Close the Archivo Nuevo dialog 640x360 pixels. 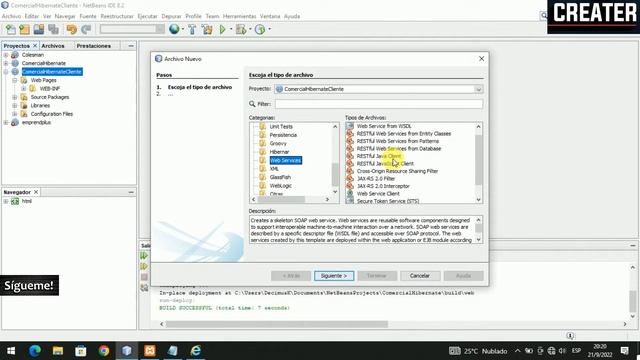click(482, 59)
